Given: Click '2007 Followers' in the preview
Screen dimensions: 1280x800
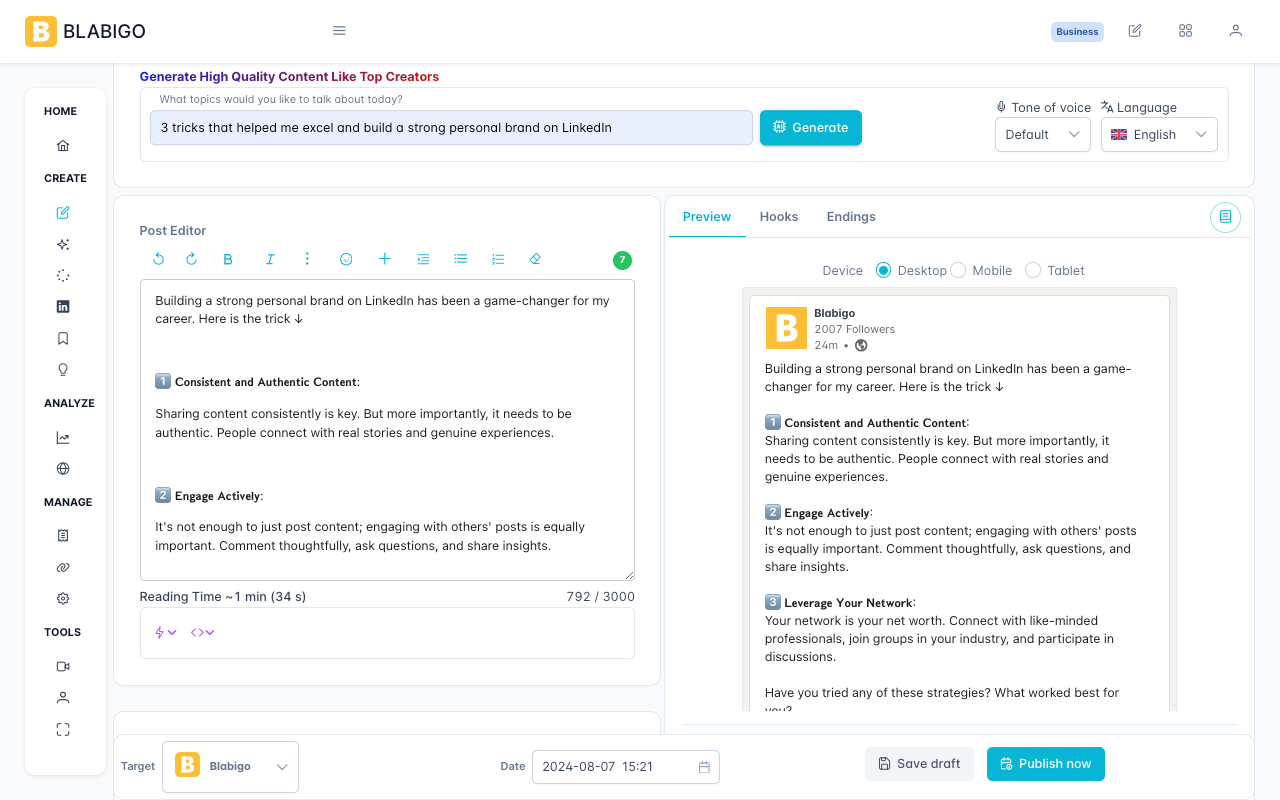Looking at the screenshot, I should (855, 329).
